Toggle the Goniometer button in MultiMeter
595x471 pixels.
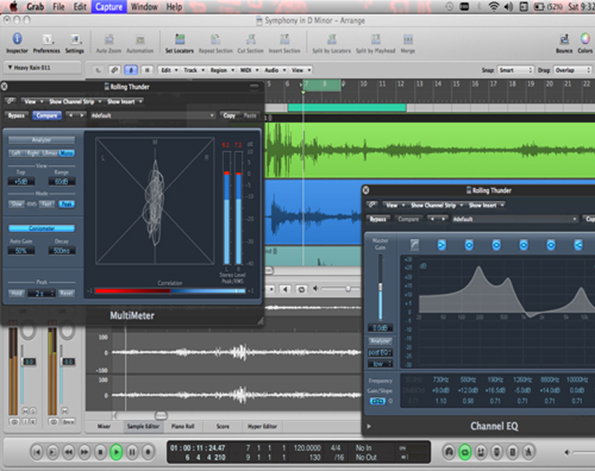(x=42, y=228)
